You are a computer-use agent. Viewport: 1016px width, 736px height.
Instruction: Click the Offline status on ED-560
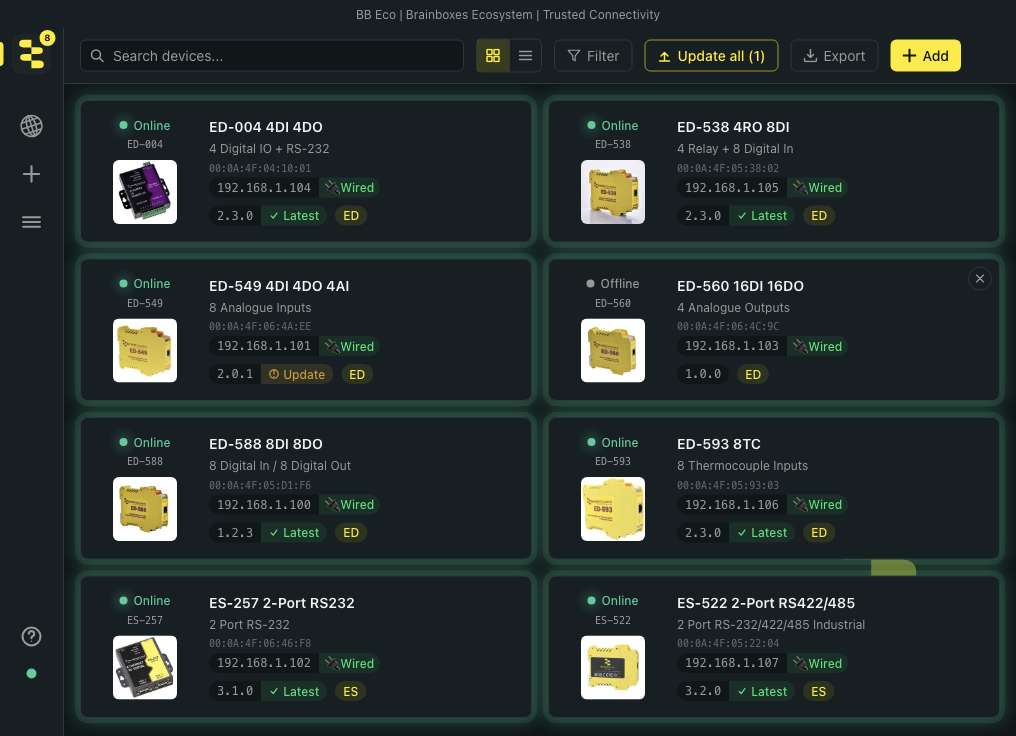pyautogui.click(x=612, y=284)
